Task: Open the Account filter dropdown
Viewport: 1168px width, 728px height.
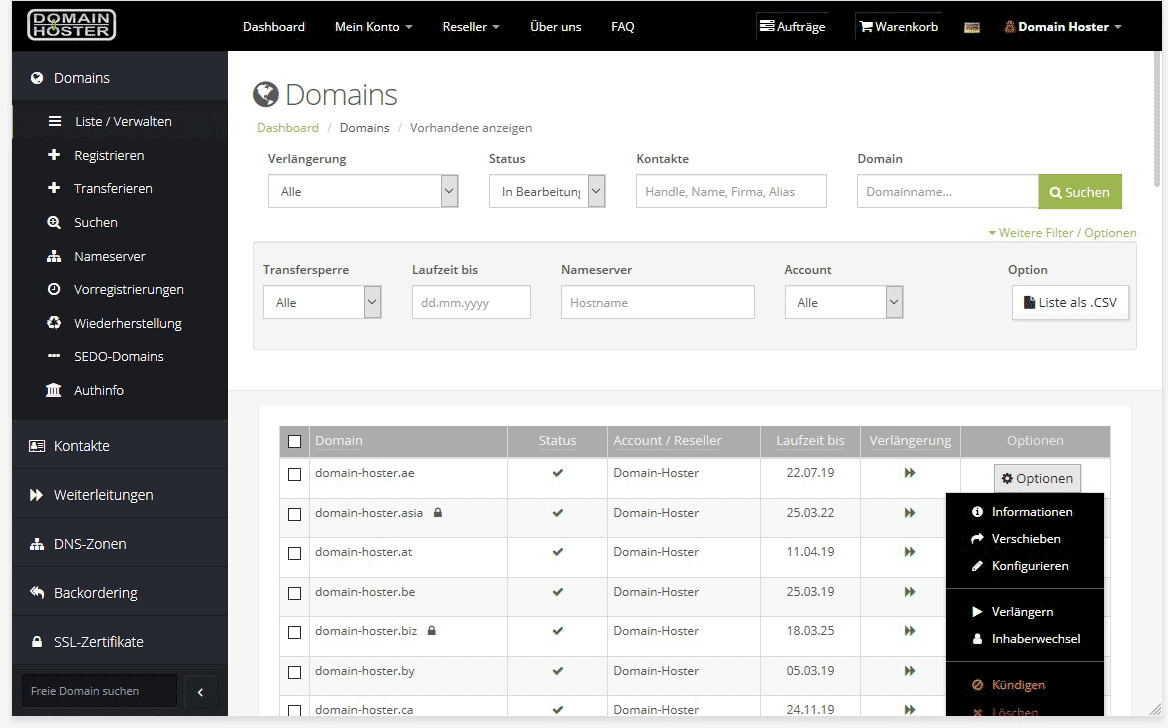Action: pos(843,303)
